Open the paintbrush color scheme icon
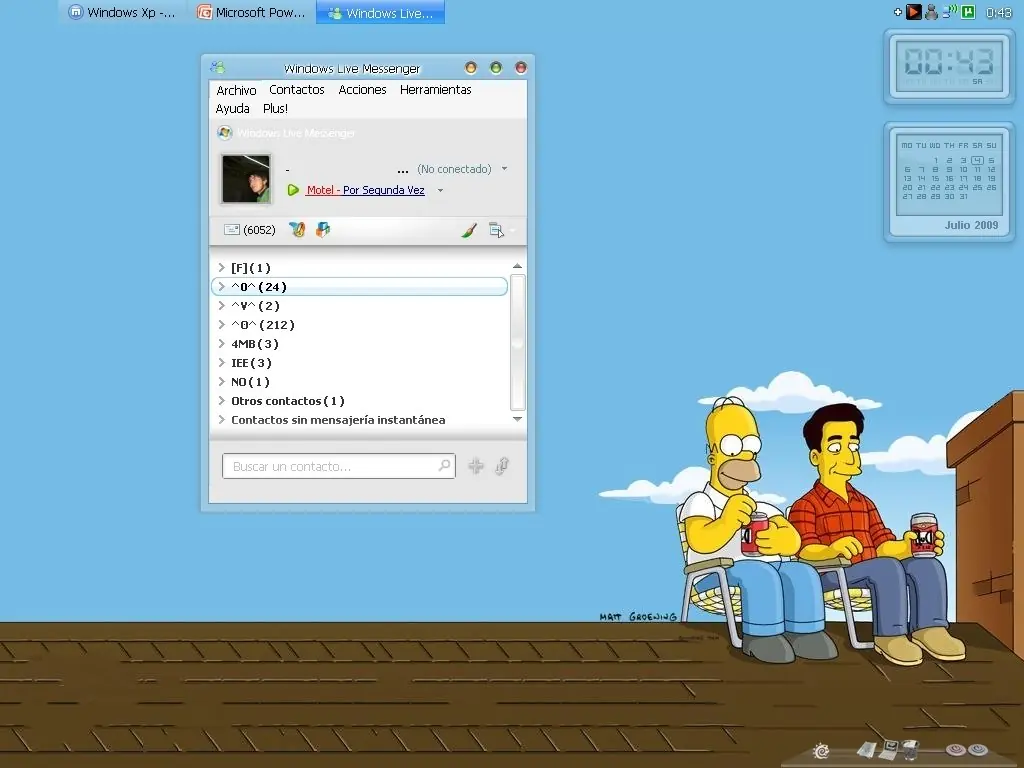 pos(469,230)
